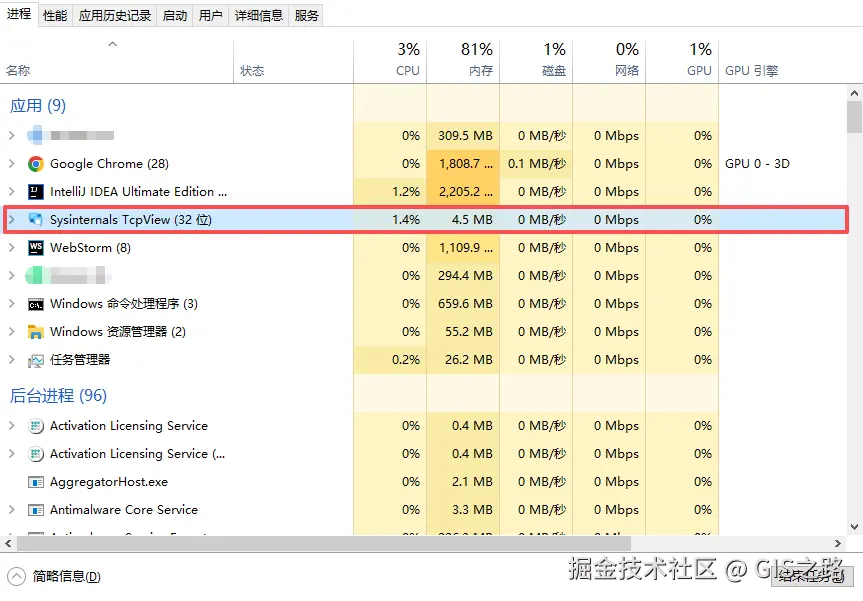Expand the first Activation Licensing Service row
This screenshot has width=863, height=601.
(x=12, y=425)
